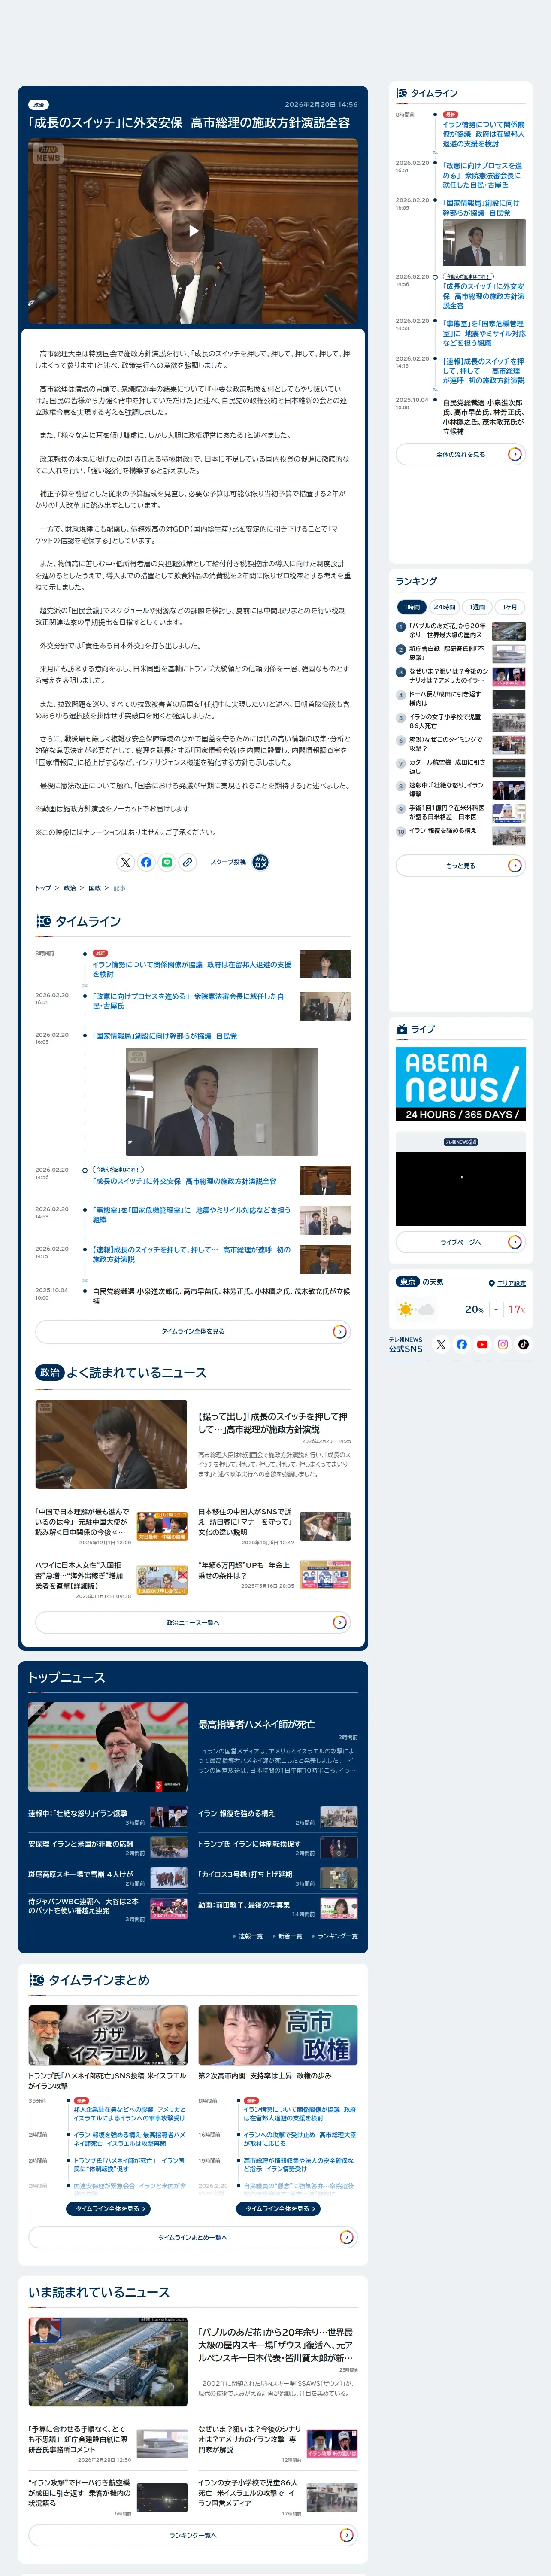Click sidebar タイムライン heading icon

point(402,93)
